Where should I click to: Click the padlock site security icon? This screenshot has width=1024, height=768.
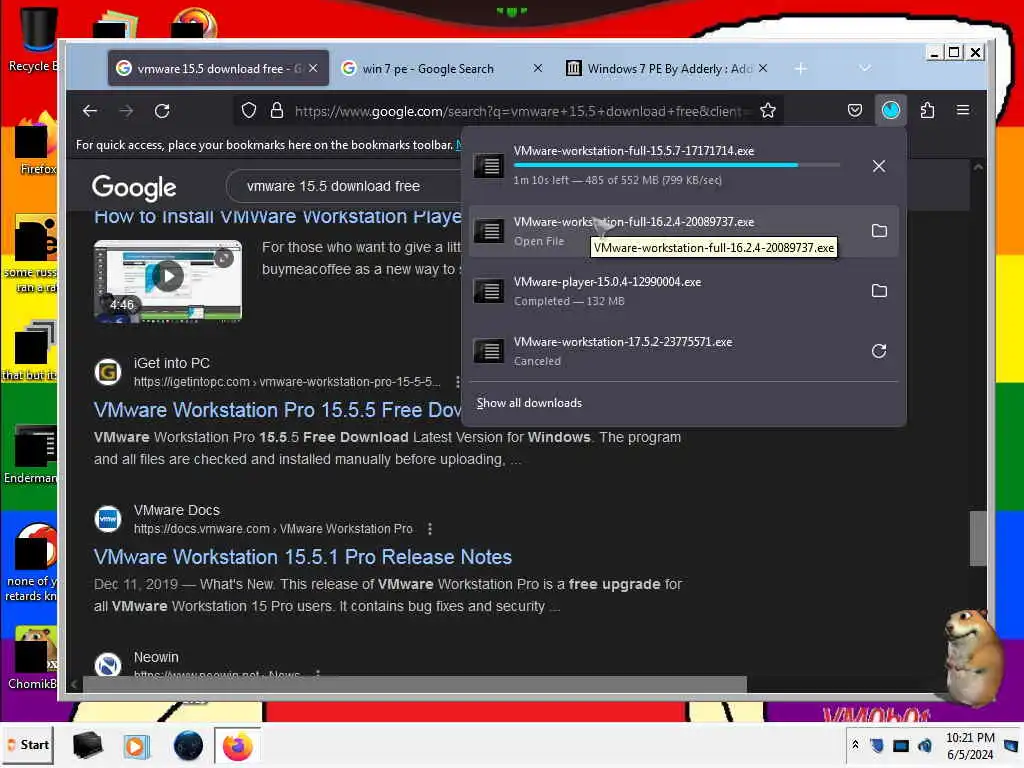(x=277, y=110)
